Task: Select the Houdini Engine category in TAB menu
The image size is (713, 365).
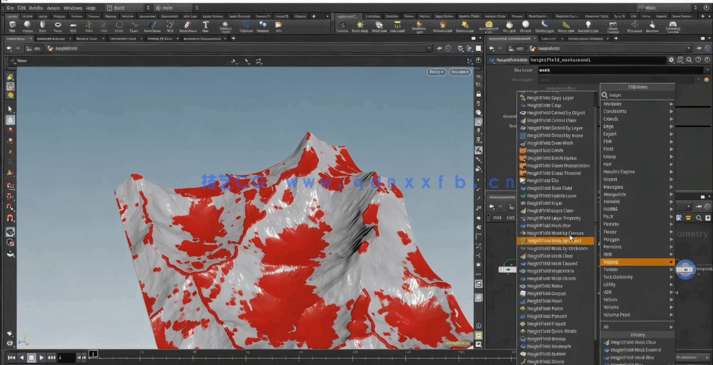Action: (x=637, y=172)
